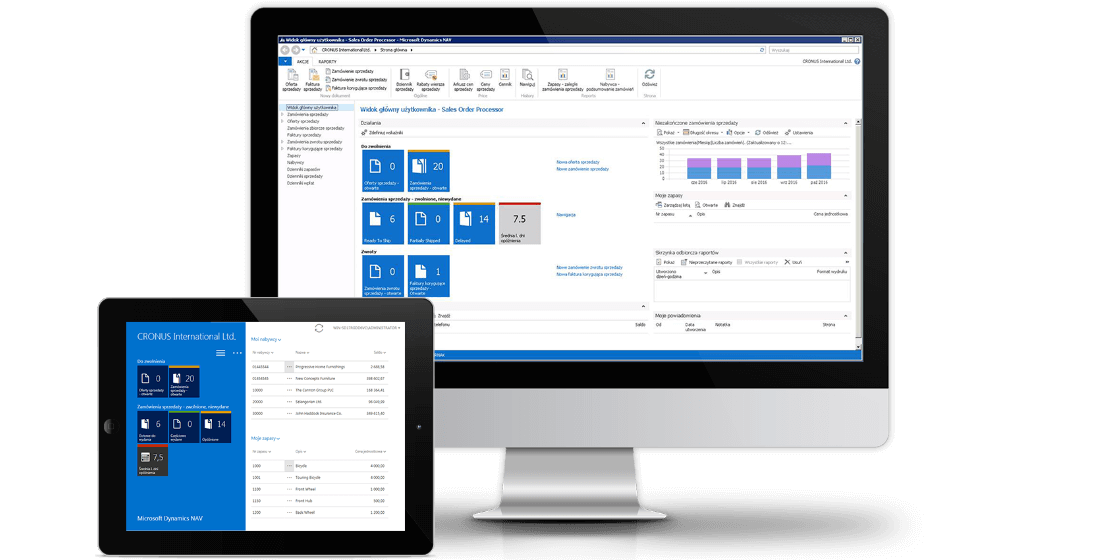Open Dziennik sprzedaży from the ribbon
Viewport: 1120px width, 560px height.
tap(404, 80)
